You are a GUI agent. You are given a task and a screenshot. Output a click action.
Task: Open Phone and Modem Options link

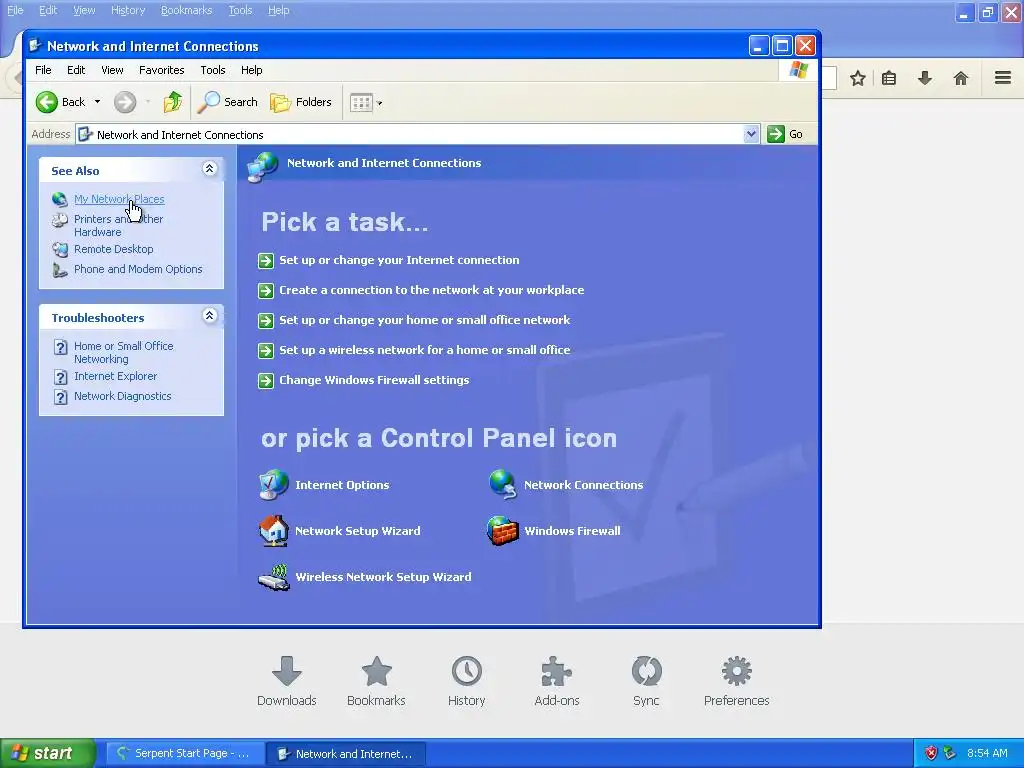[x=138, y=269]
